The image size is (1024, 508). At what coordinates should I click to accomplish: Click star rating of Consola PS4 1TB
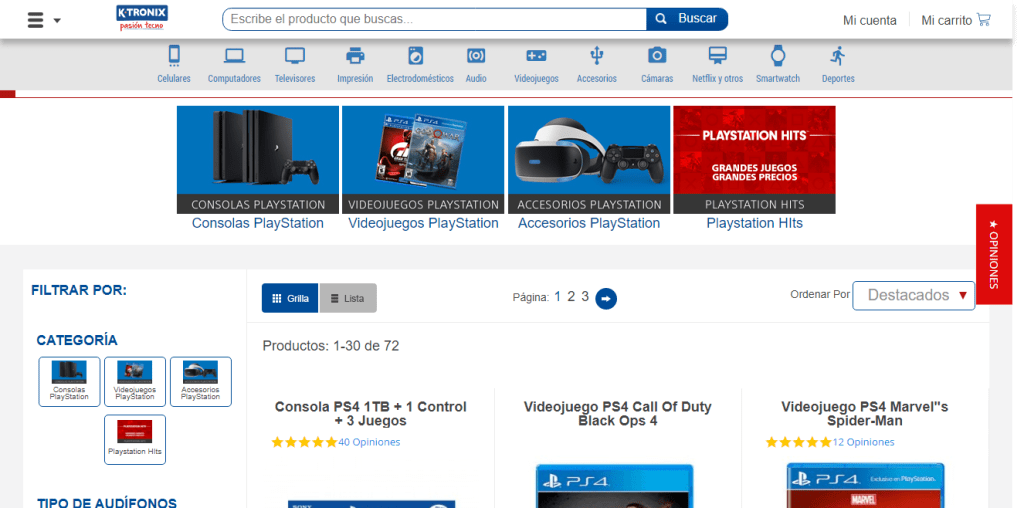304,442
